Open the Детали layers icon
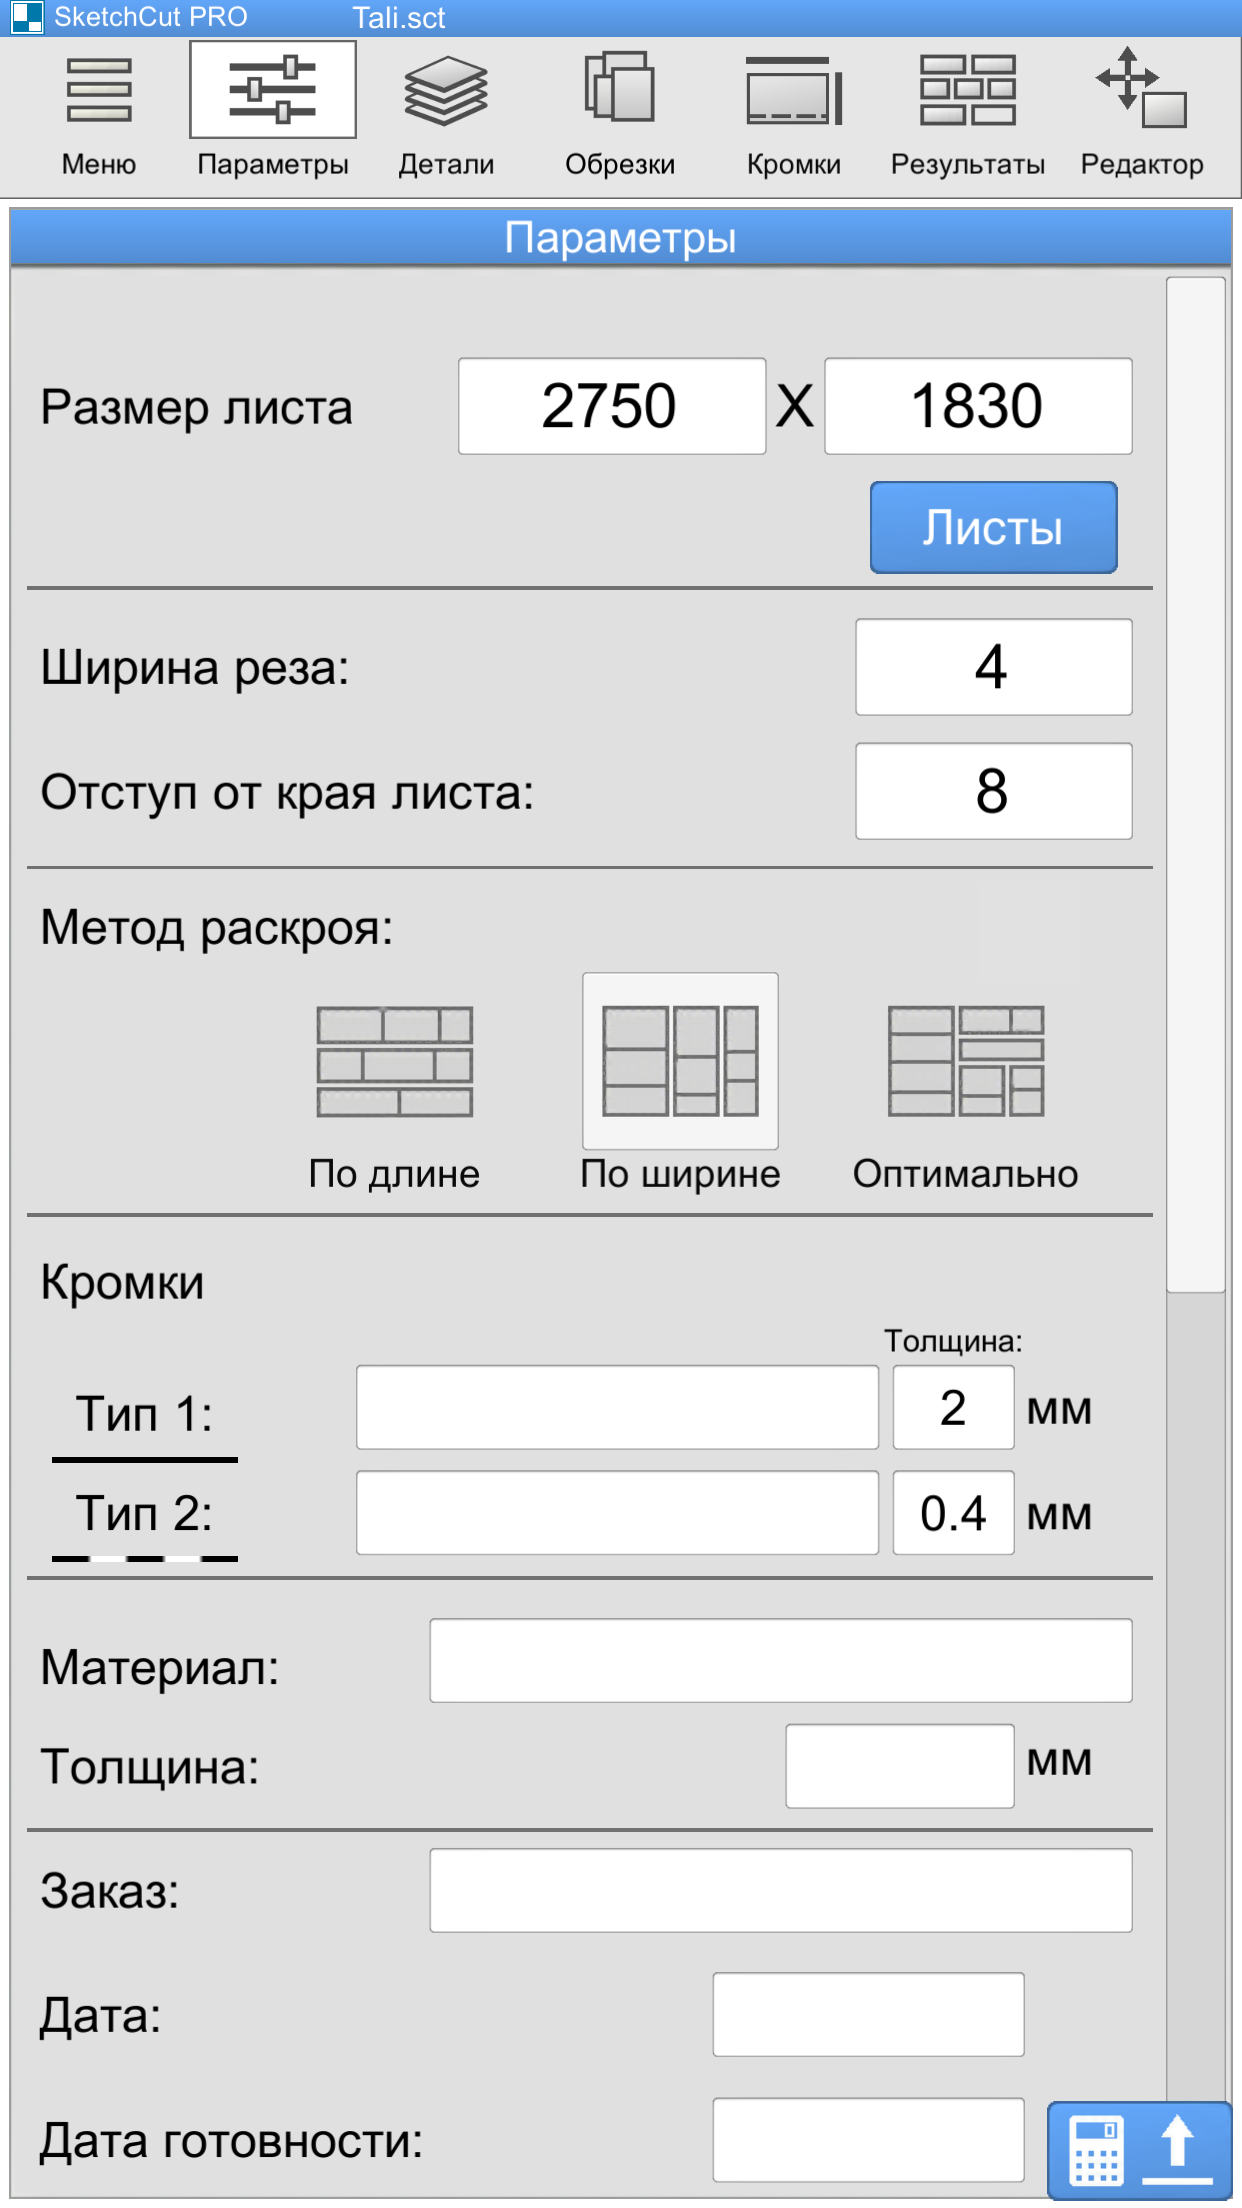1242x2208 pixels. click(x=446, y=90)
